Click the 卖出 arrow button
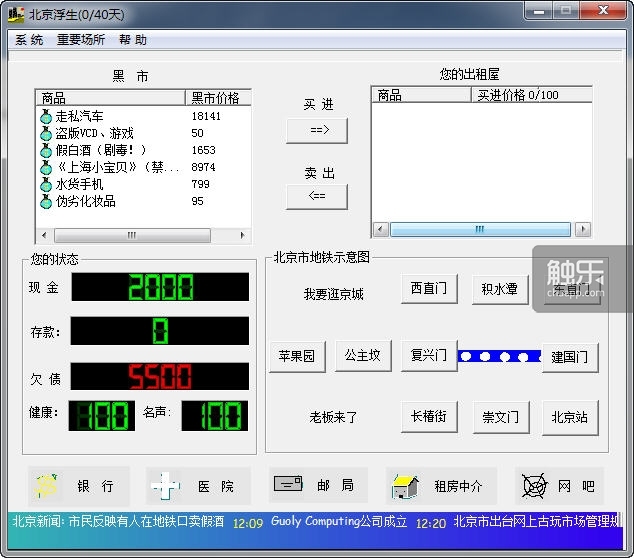634x558 pixels. pos(317,197)
